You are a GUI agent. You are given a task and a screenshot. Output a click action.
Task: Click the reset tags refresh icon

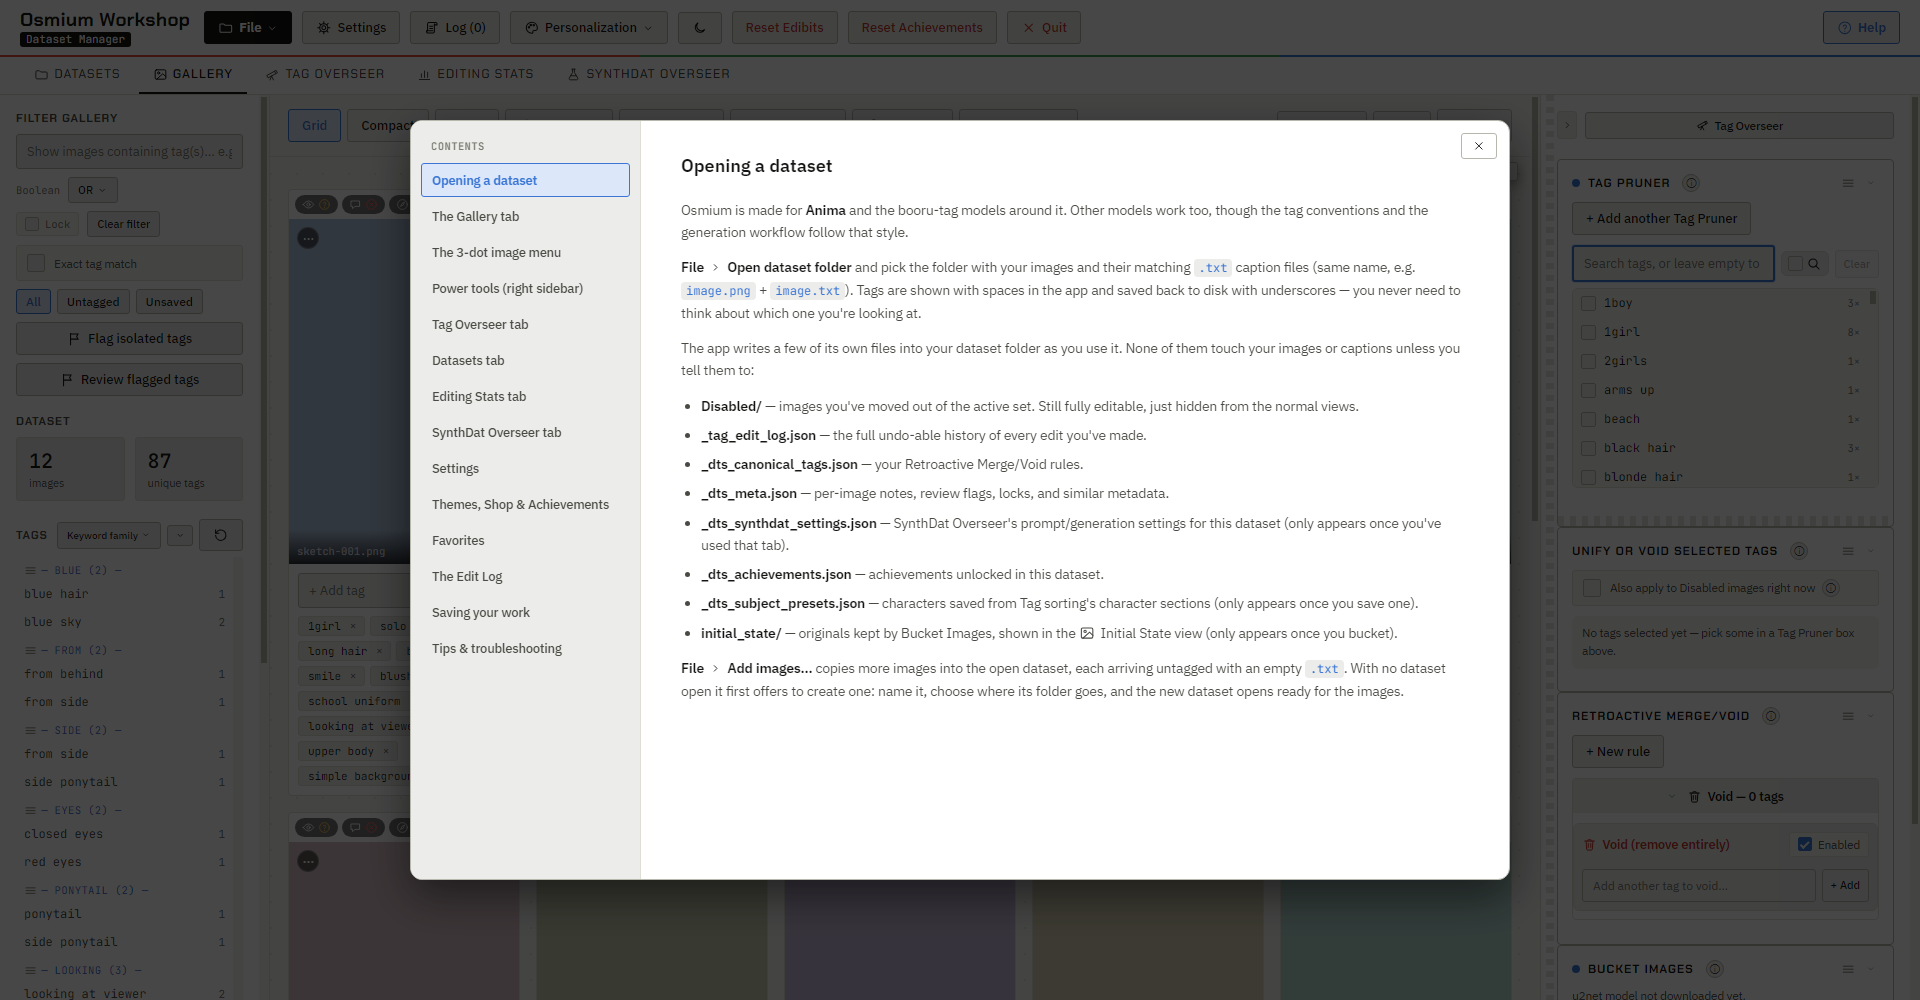click(x=221, y=535)
